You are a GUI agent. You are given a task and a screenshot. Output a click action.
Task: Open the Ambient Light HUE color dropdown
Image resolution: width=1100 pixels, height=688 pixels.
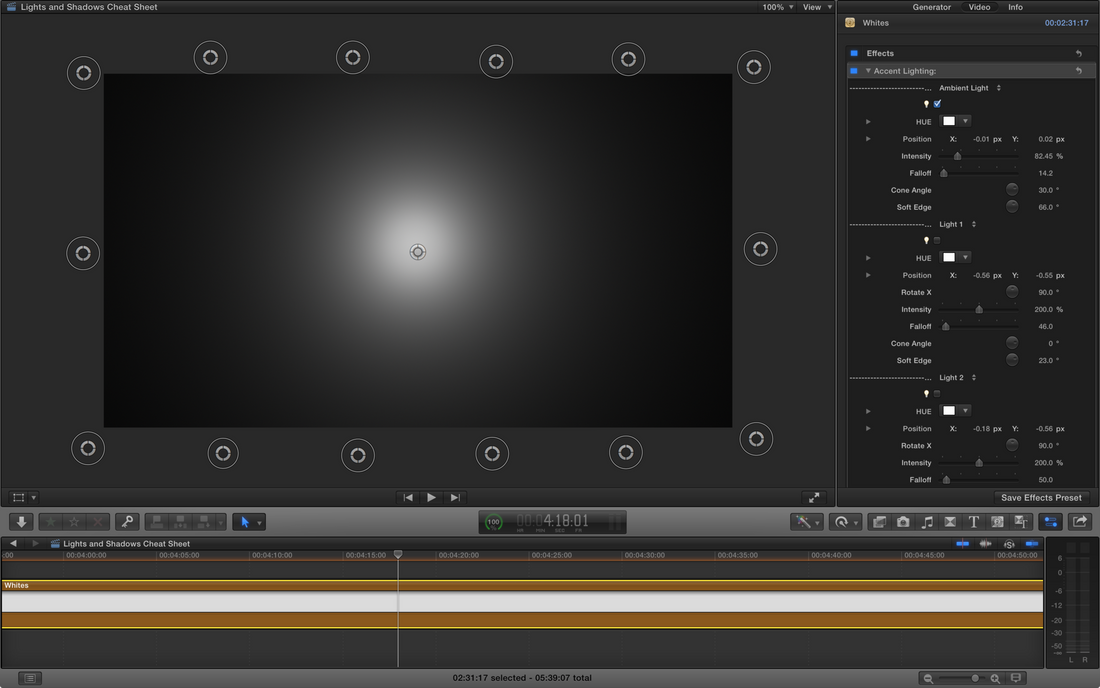(966, 121)
